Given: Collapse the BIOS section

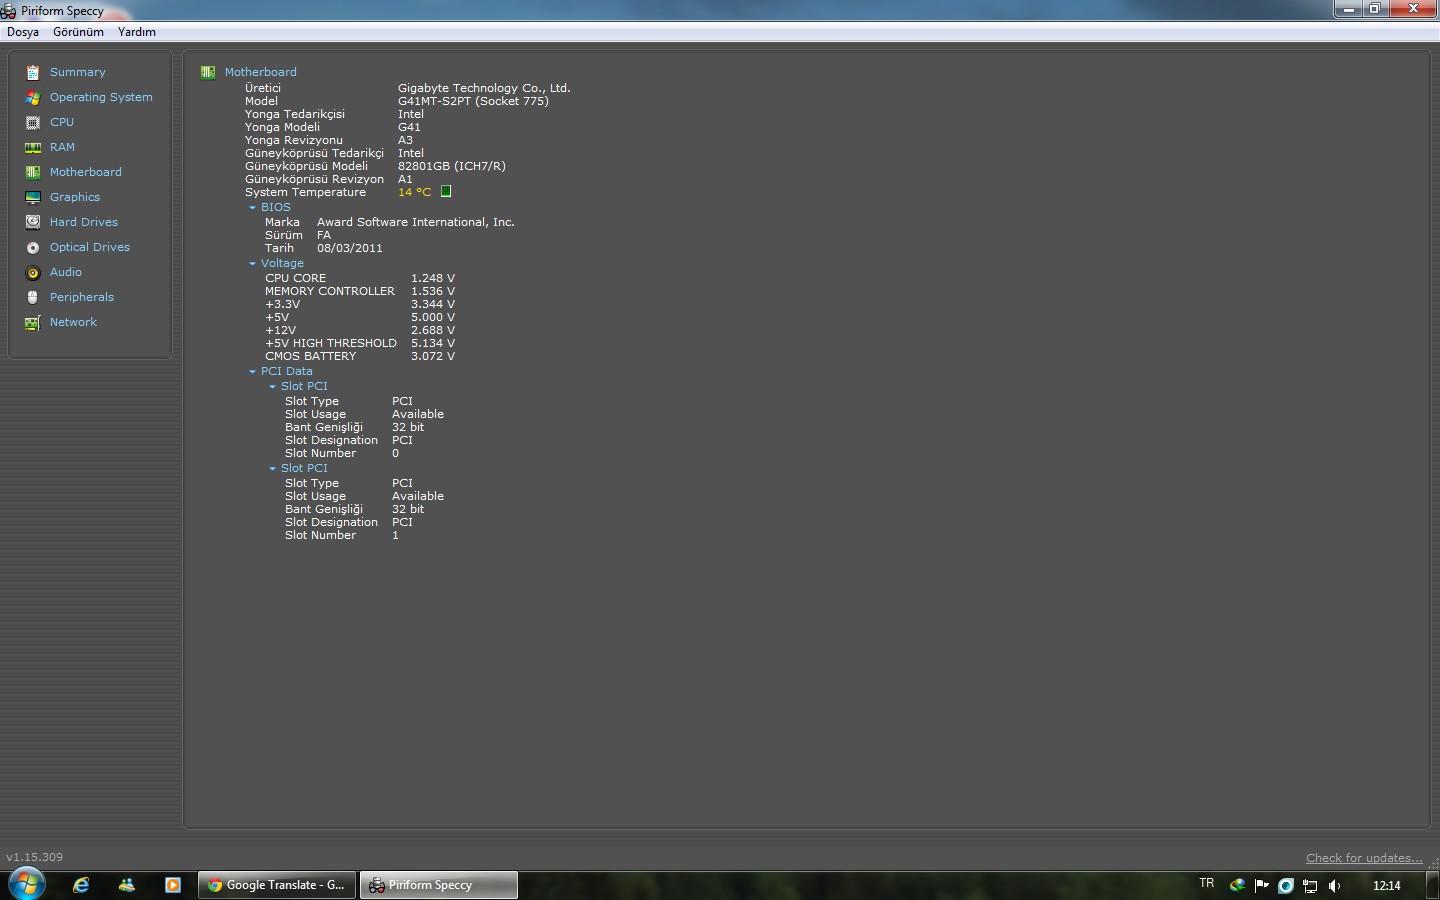Looking at the screenshot, I should point(252,208).
